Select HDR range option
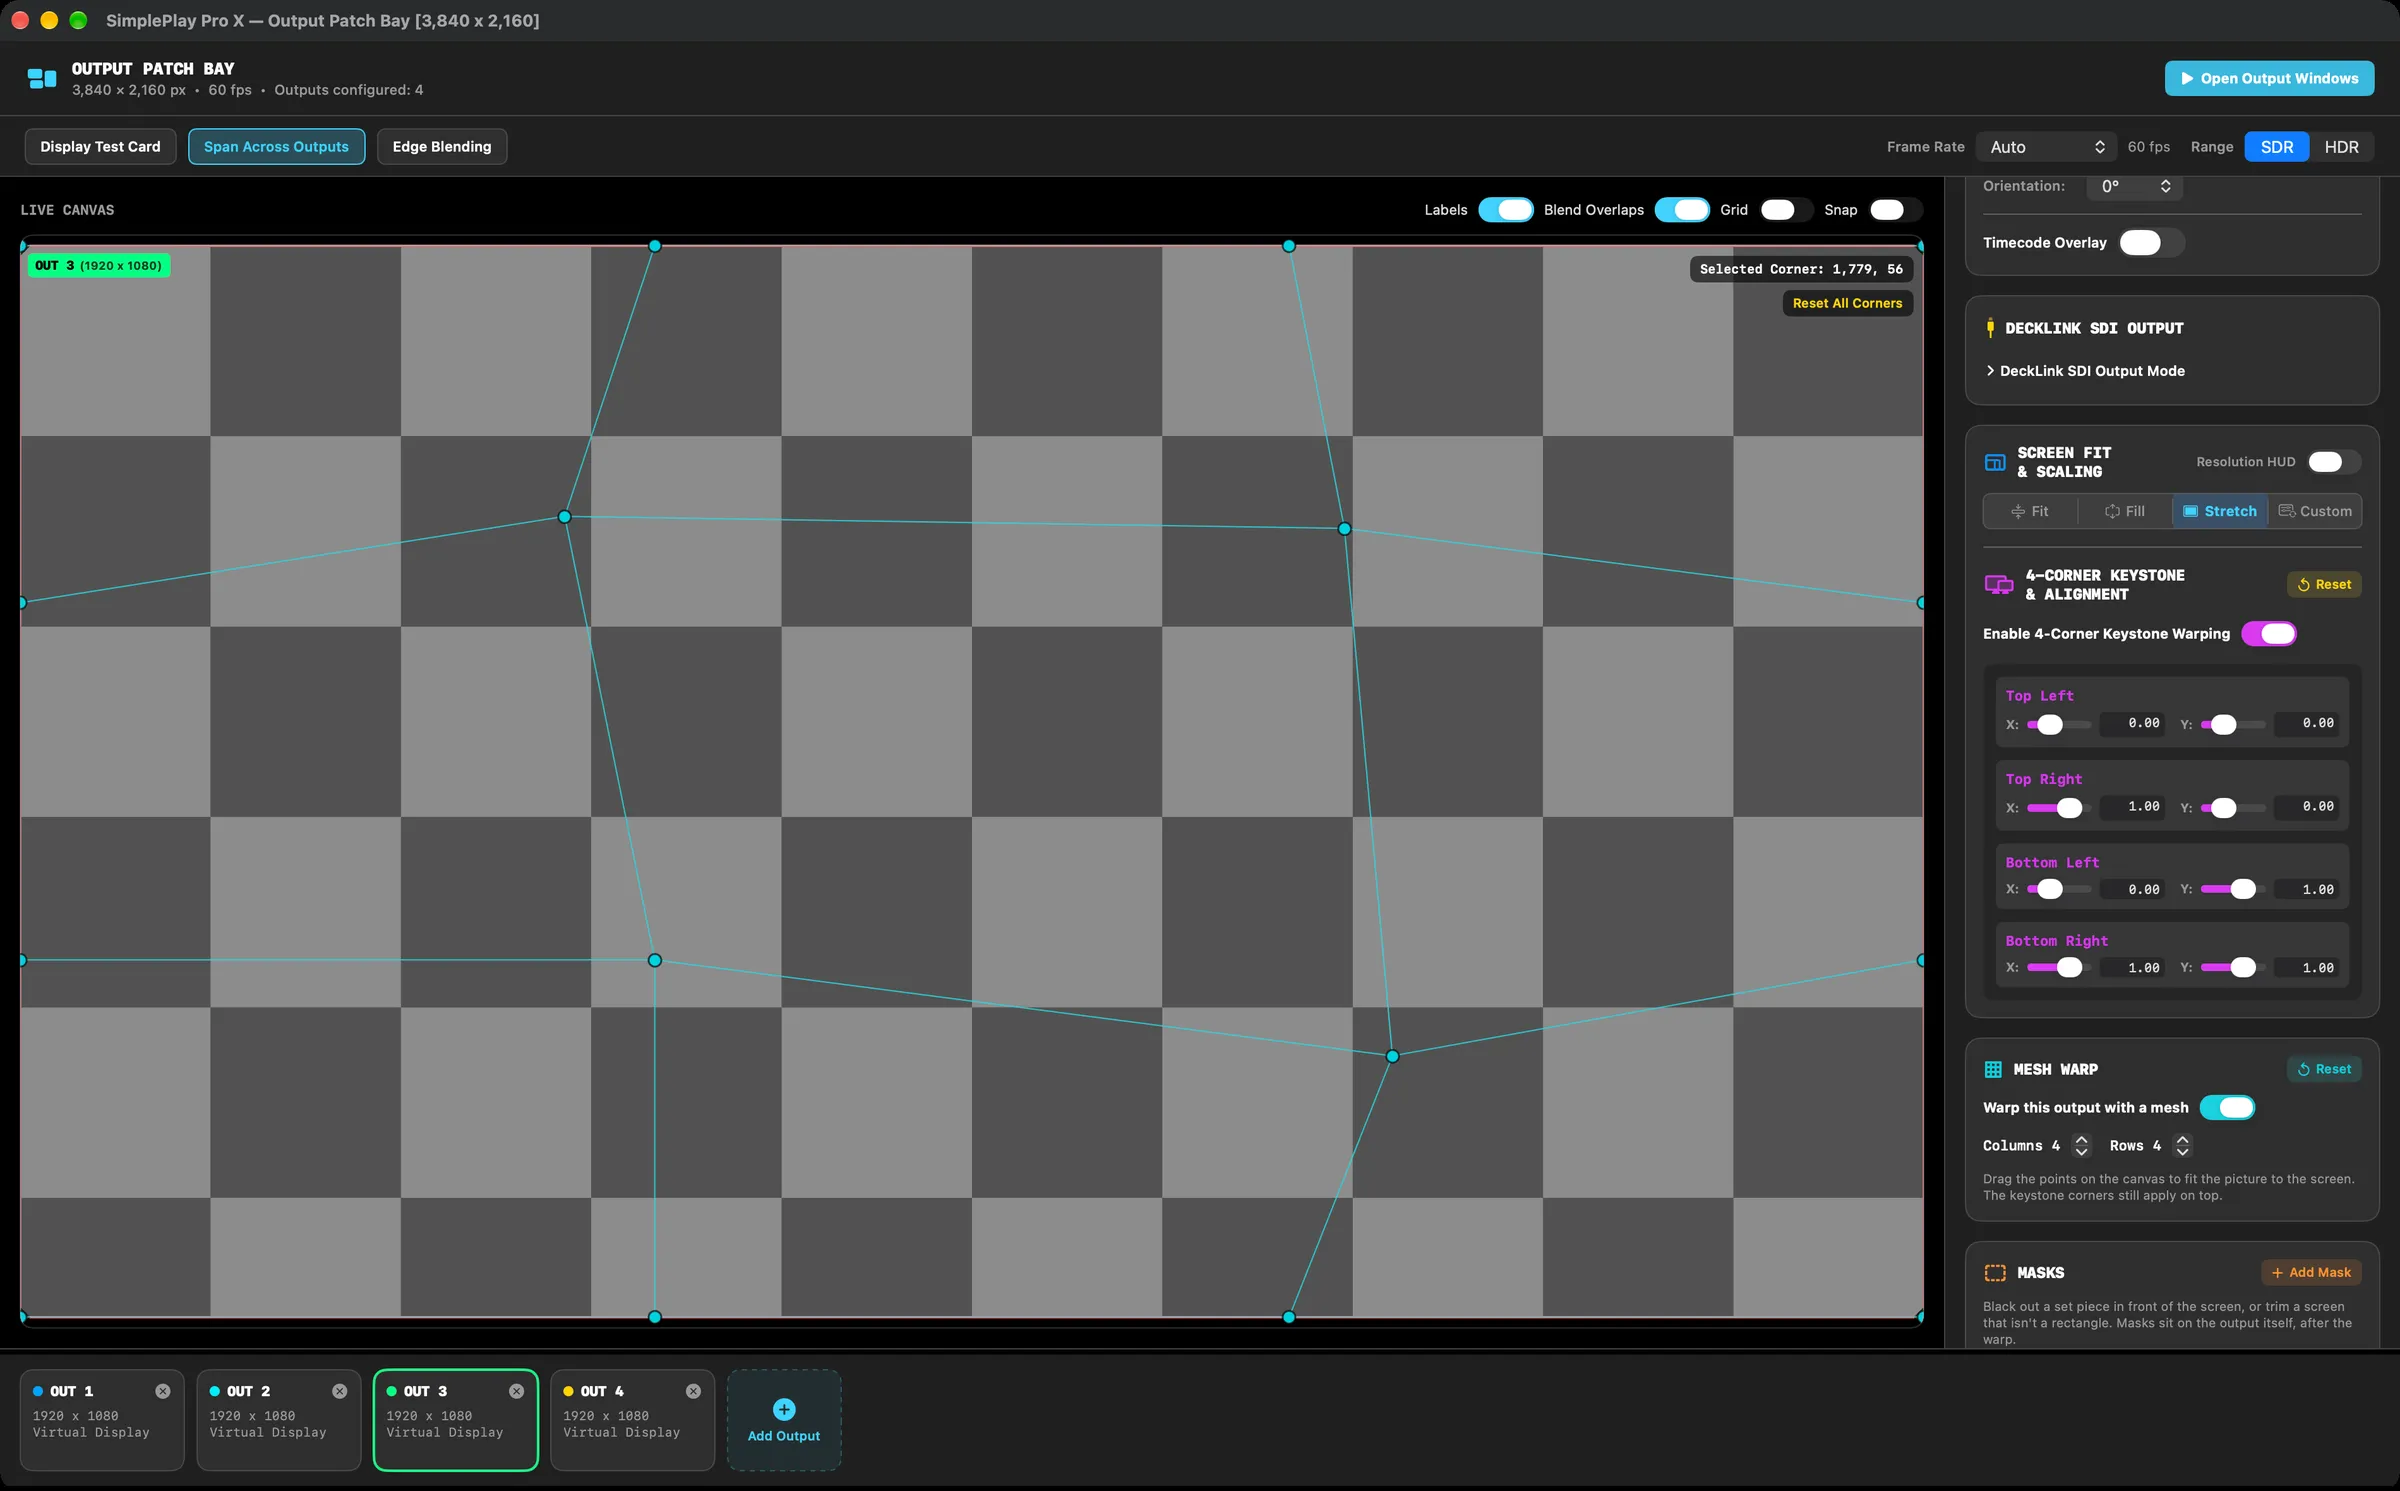Image resolution: width=2400 pixels, height=1491 pixels. pos(2341,147)
